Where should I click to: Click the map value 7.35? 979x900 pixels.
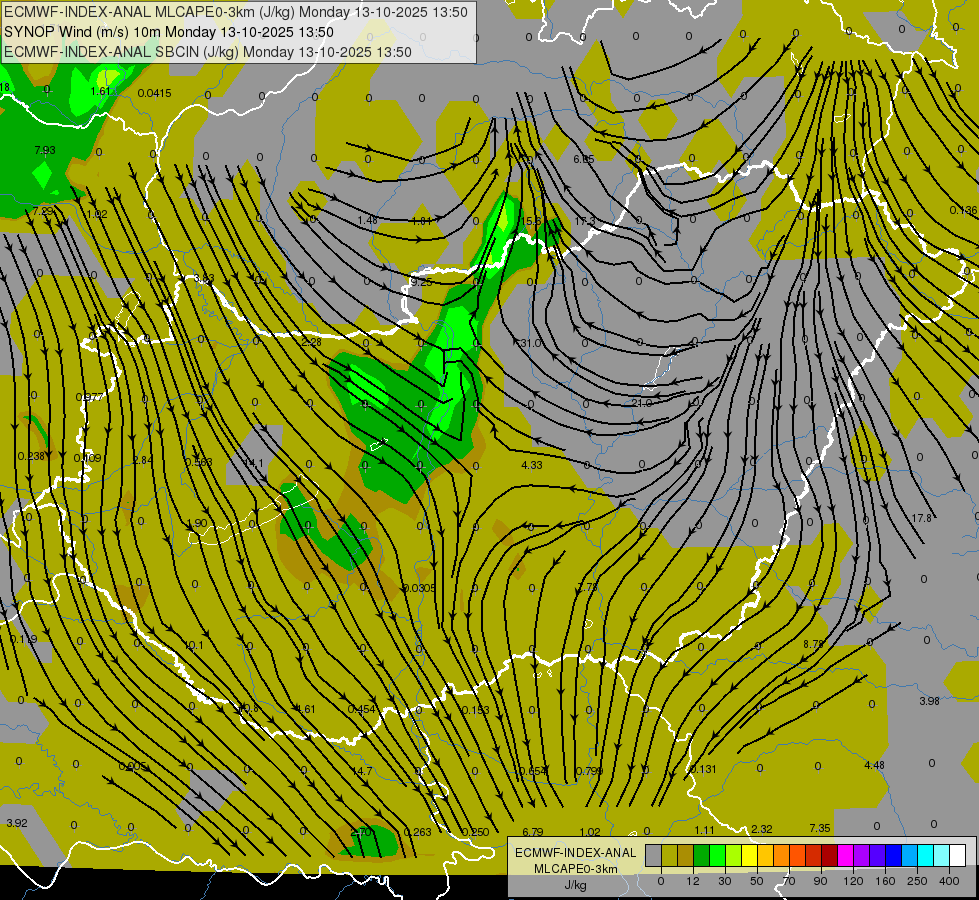820,828
